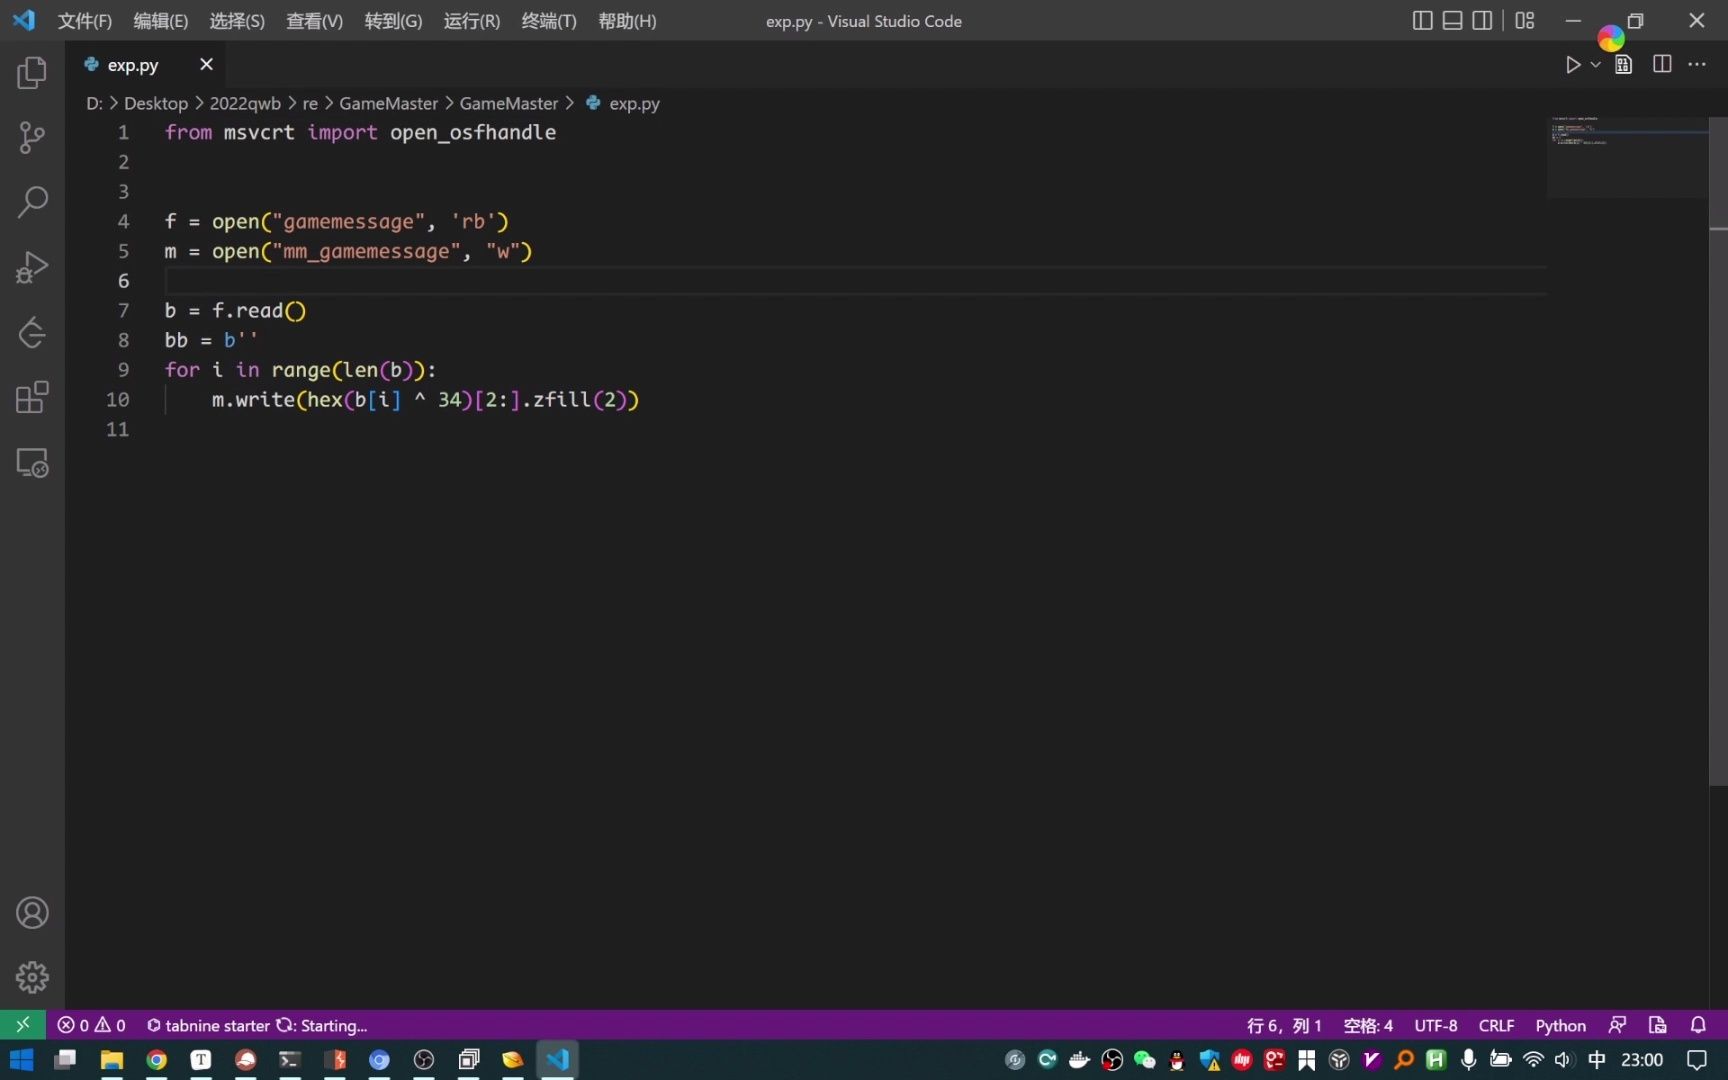The image size is (1728, 1080).
Task: Open the 帮助(H) menu
Action: pyautogui.click(x=627, y=21)
